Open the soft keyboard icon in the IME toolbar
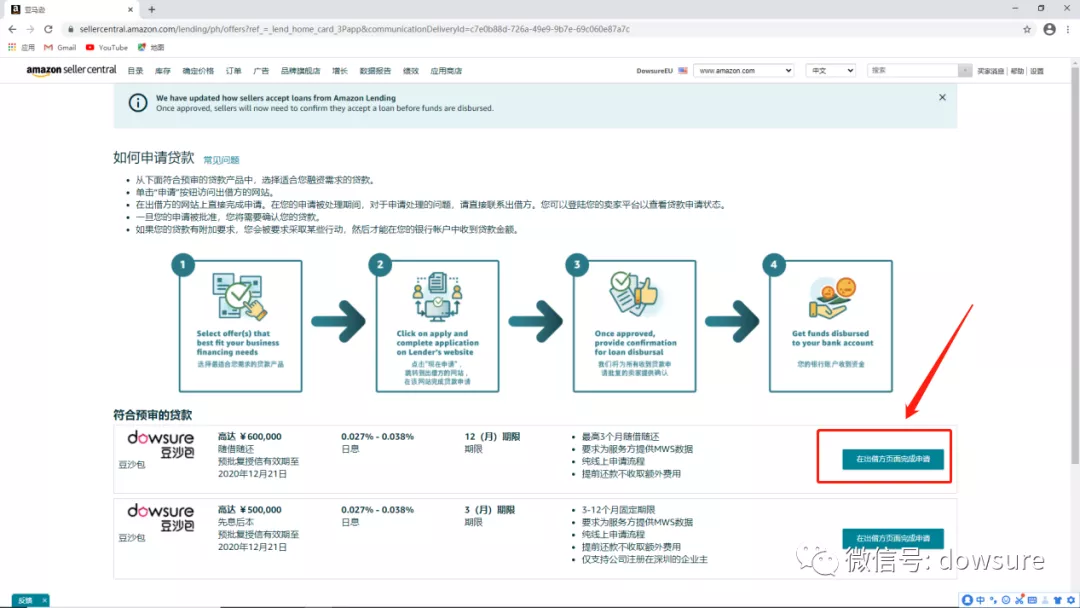Image resolution: width=1080 pixels, height=608 pixels. [1033, 600]
